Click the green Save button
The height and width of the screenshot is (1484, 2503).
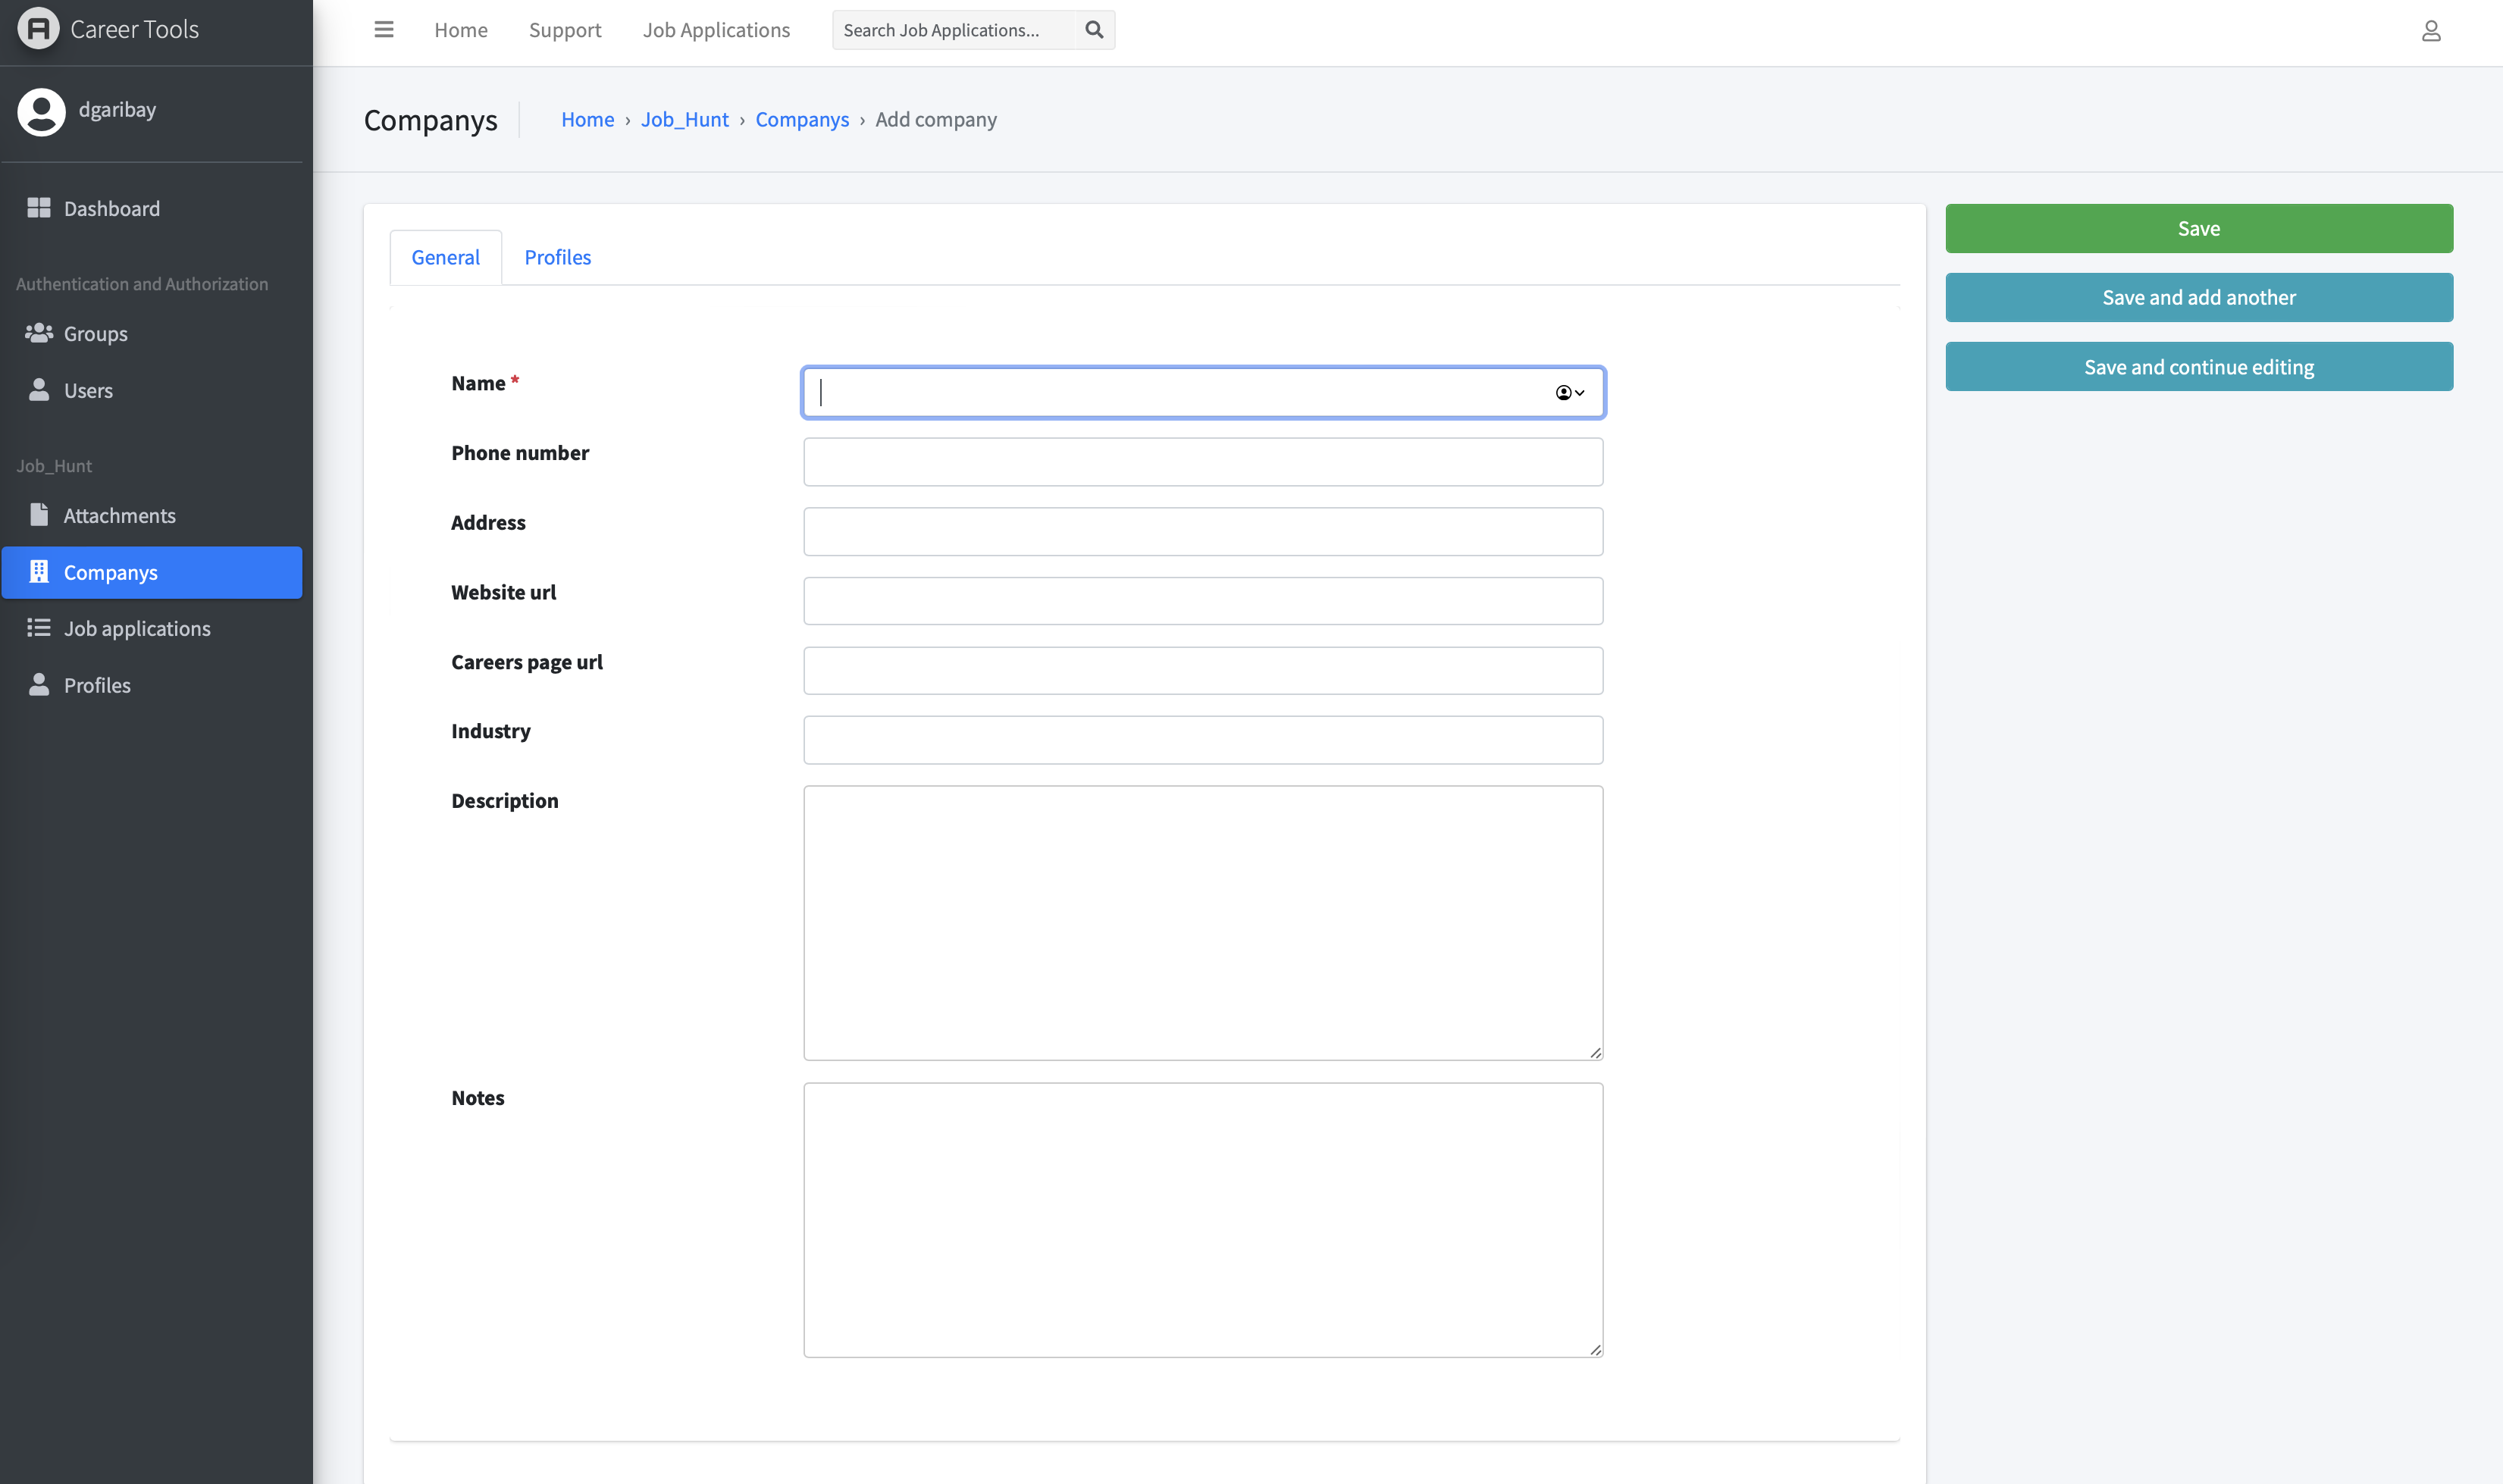click(2198, 228)
